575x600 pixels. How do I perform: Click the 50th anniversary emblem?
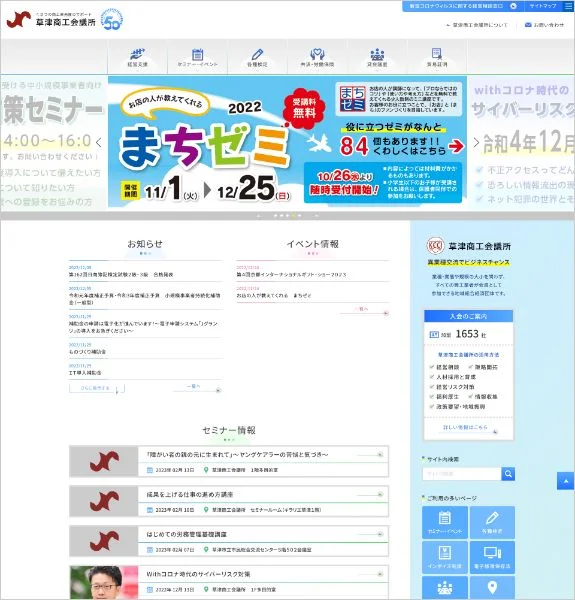point(112,19)
